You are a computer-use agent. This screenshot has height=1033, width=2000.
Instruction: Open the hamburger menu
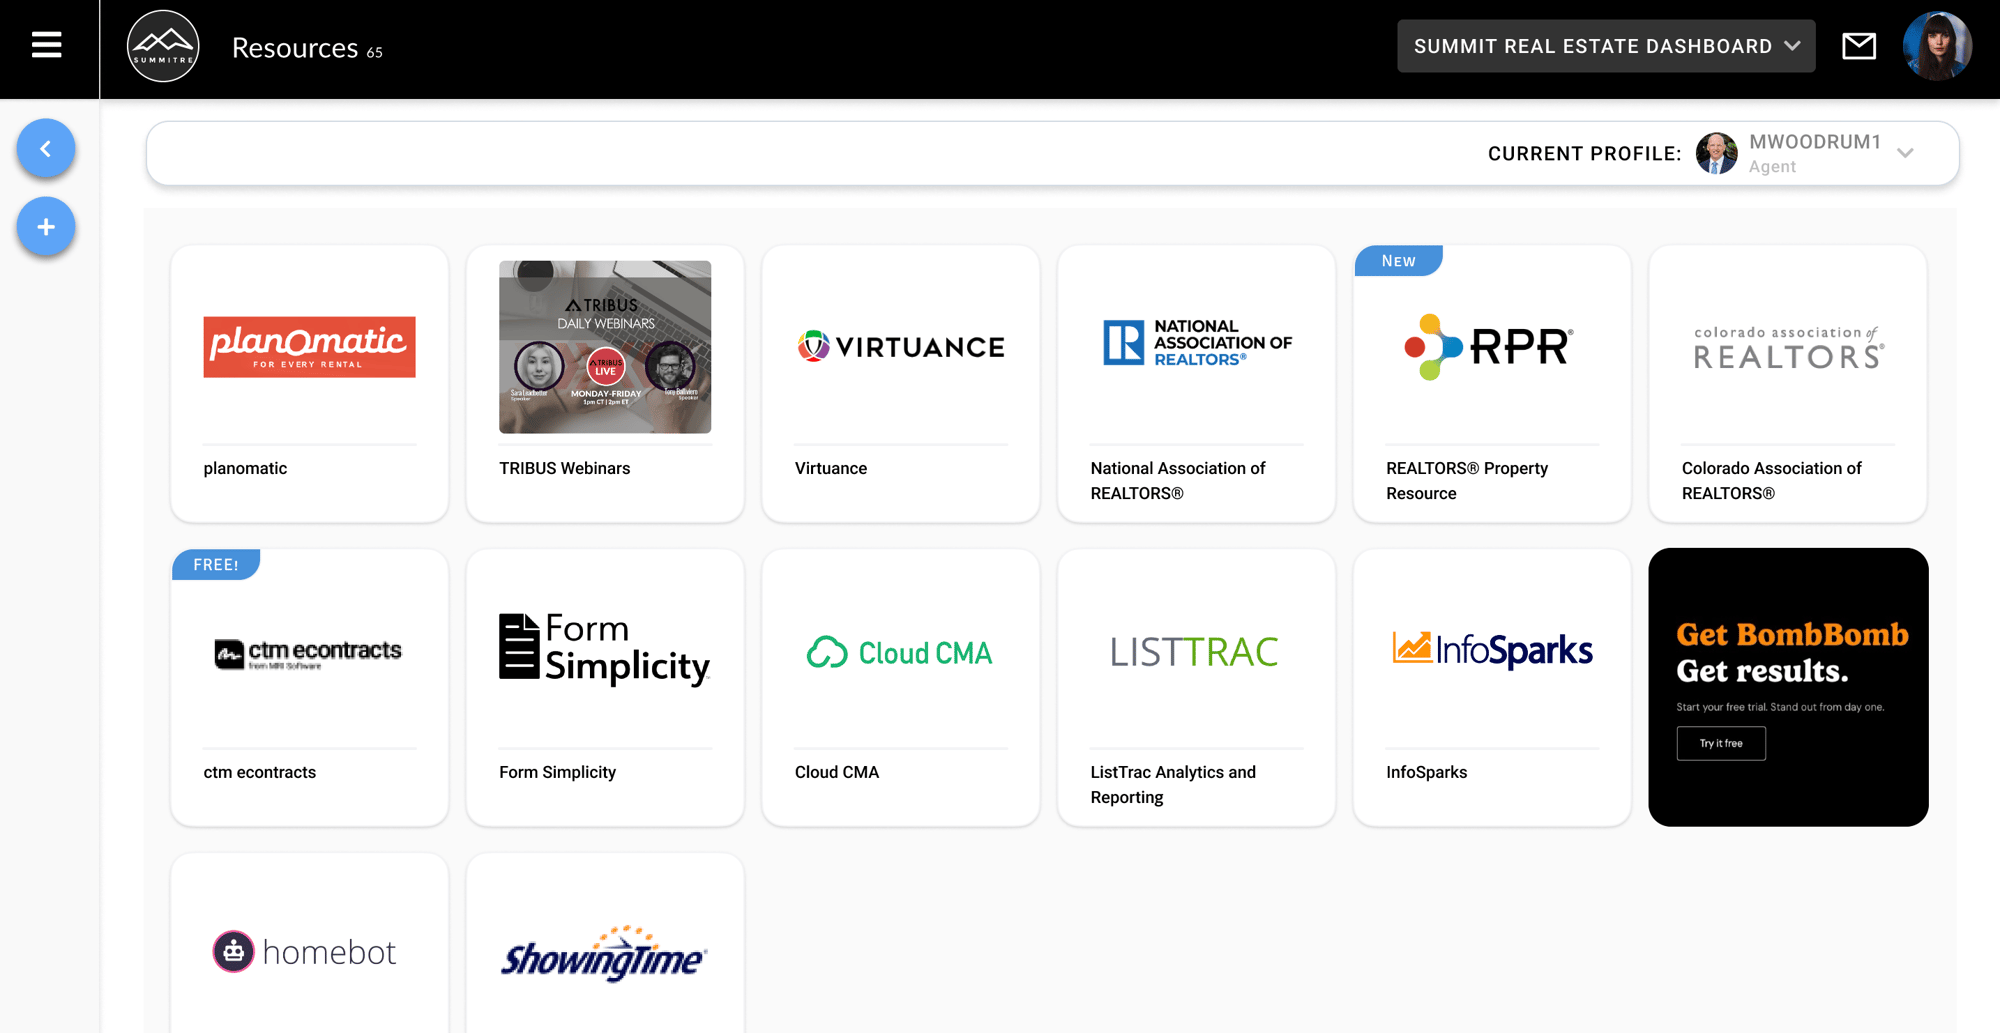(46, 45)
